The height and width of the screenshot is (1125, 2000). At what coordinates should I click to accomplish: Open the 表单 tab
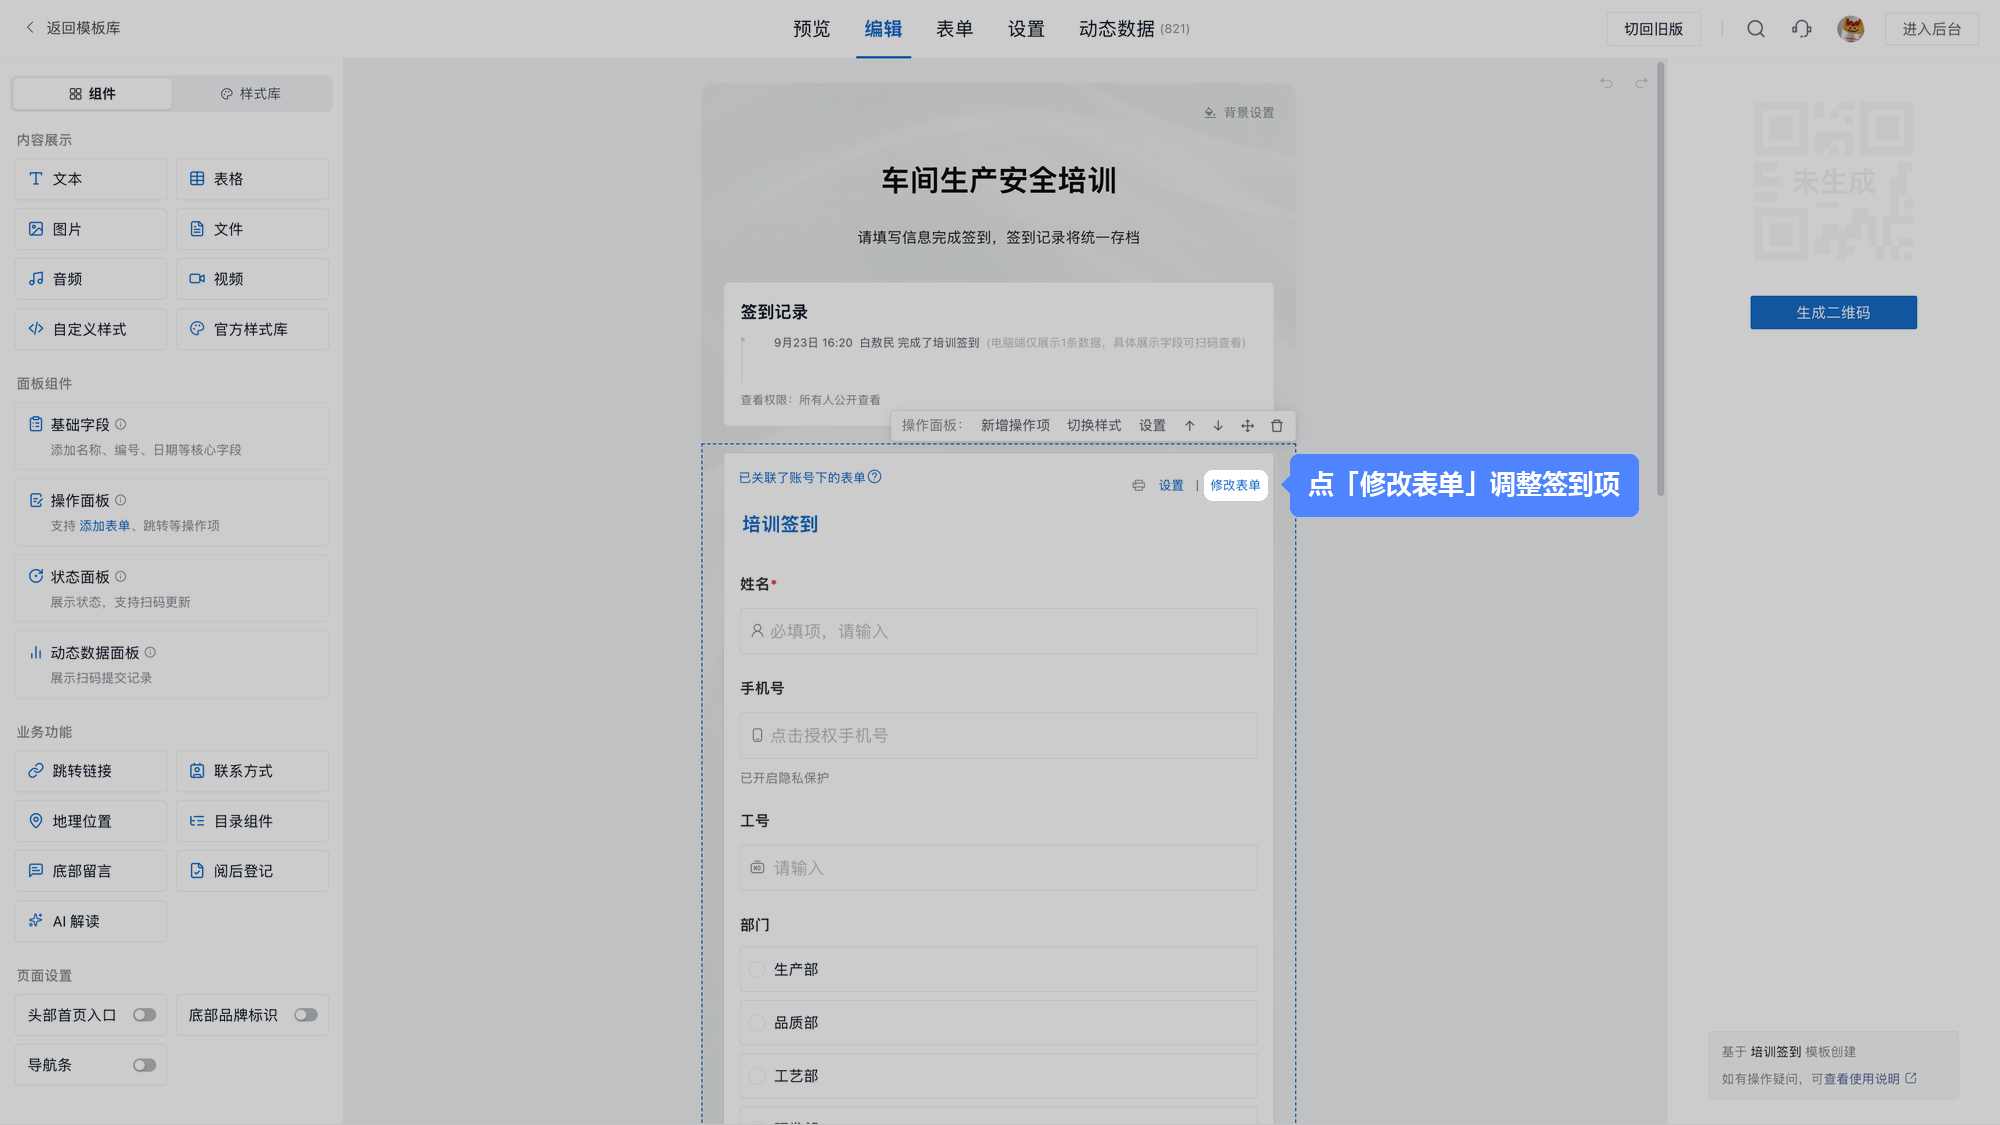pyautogui.click(x=954, y=29)
